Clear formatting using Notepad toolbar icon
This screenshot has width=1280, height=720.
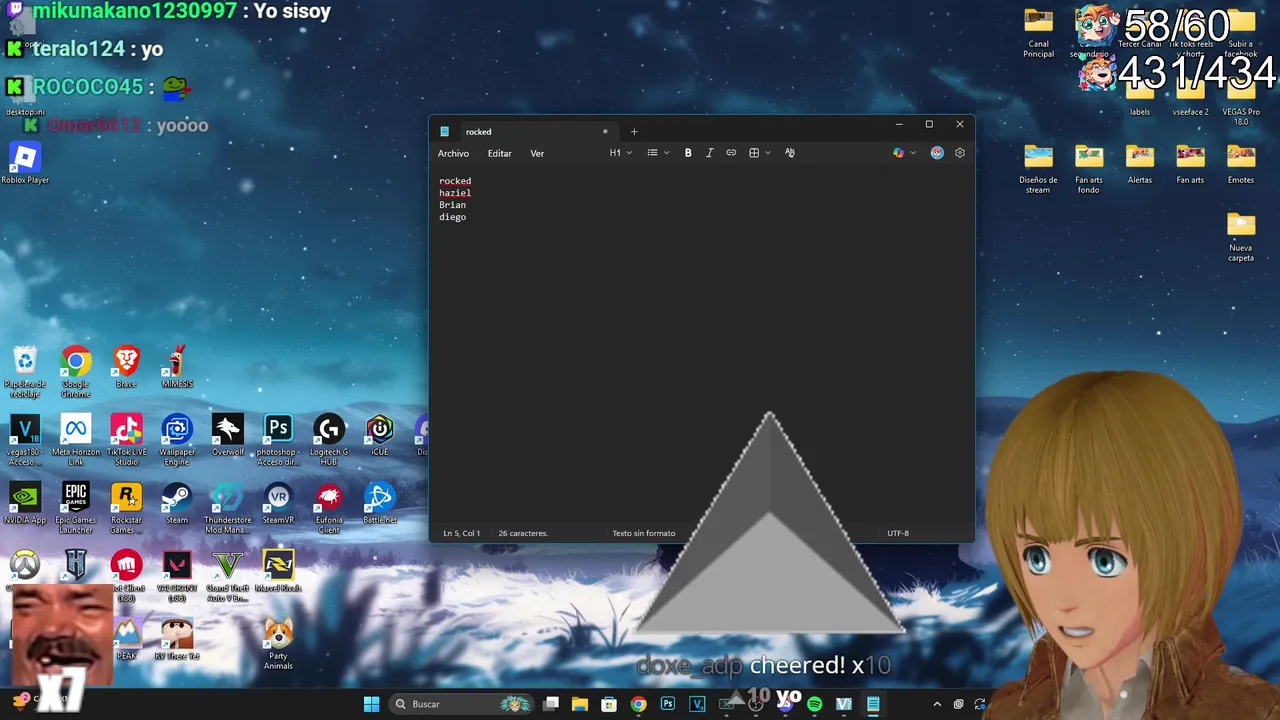pyautogui.click(x=790, y=153)
